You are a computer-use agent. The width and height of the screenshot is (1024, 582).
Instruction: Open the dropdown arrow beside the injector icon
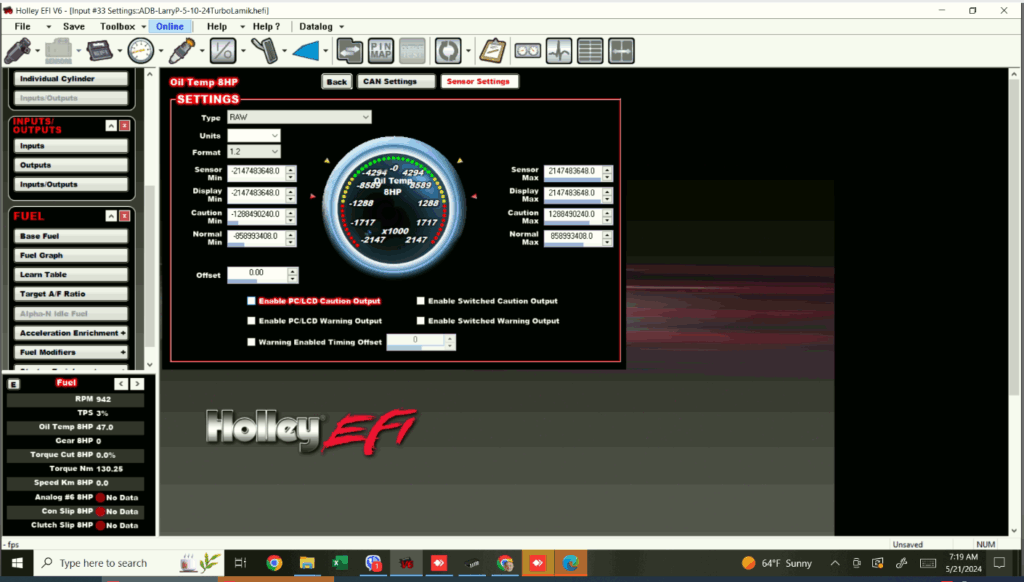[37, 51]
